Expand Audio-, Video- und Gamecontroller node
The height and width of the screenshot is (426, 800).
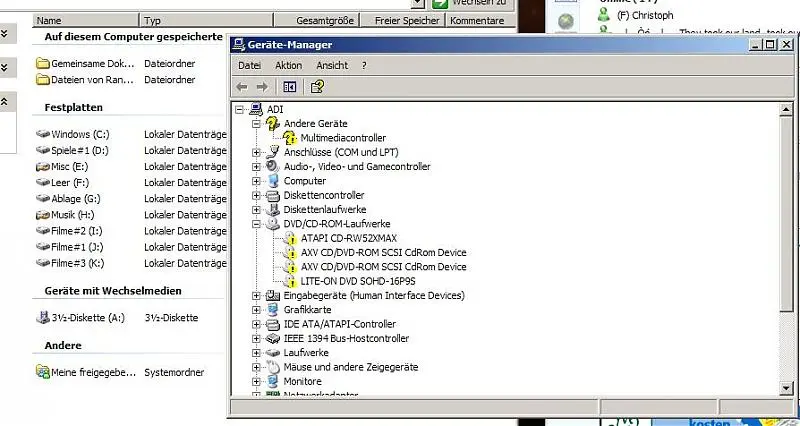coord(257,167)
